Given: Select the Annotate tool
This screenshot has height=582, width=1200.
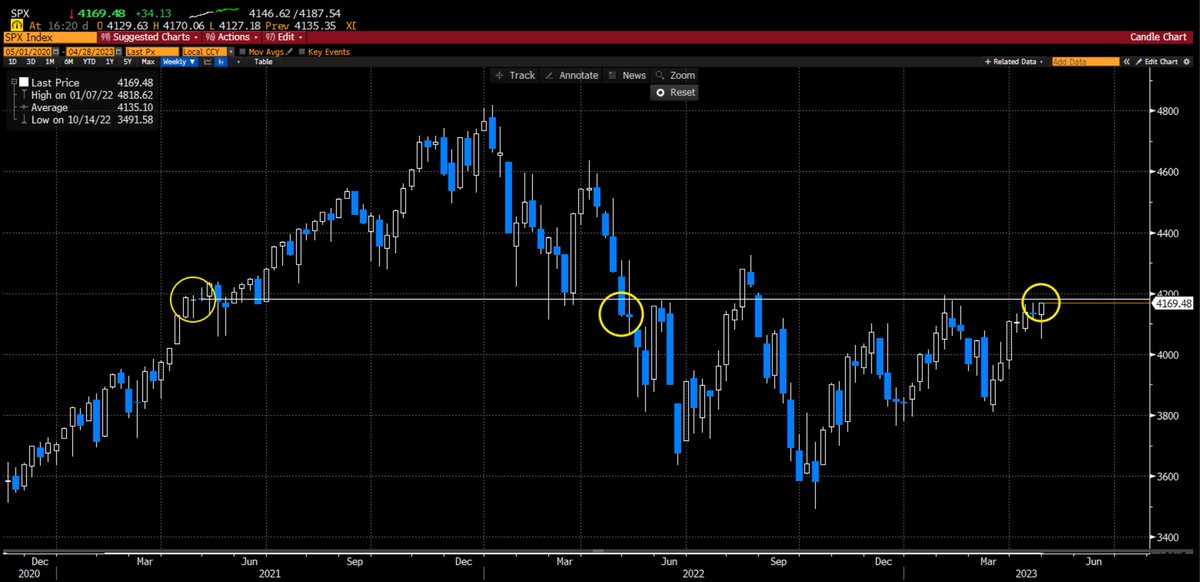Looking at the screenshot, I should coord(570,75).
